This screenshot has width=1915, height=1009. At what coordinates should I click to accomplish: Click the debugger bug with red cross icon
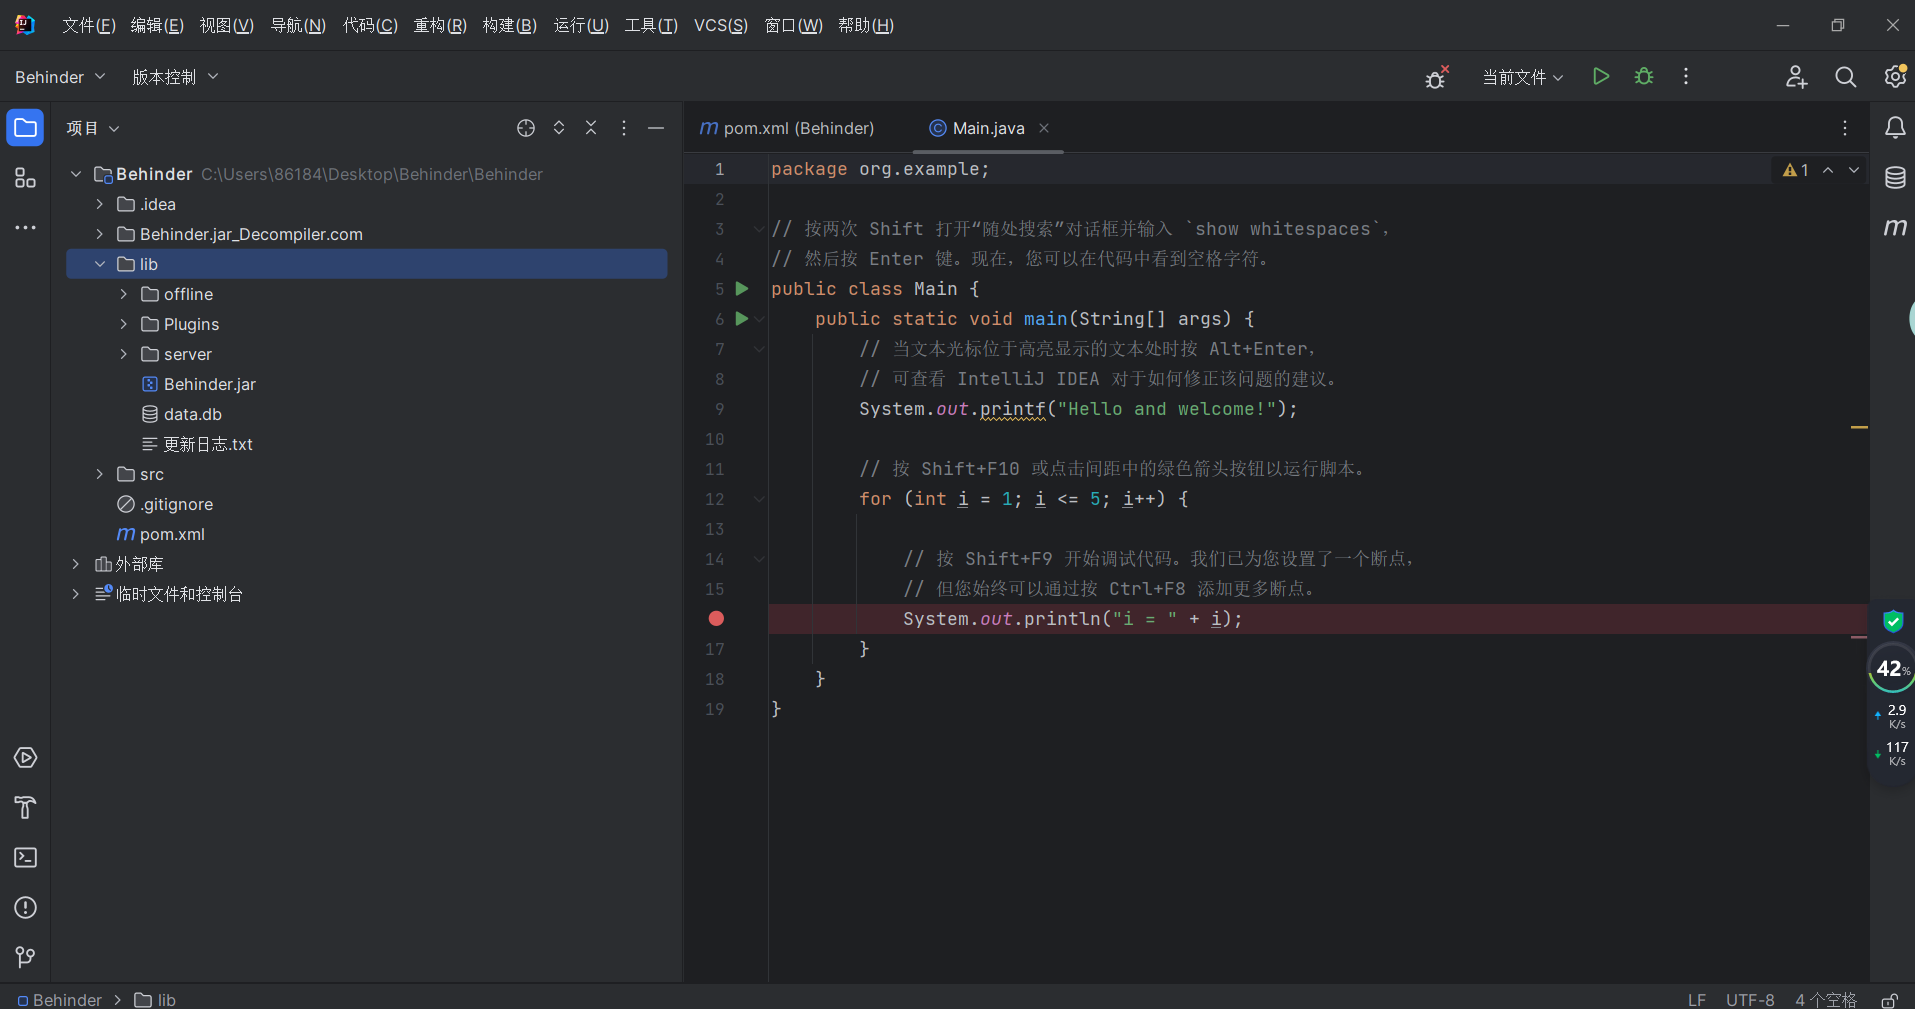tap(1437, 77)
